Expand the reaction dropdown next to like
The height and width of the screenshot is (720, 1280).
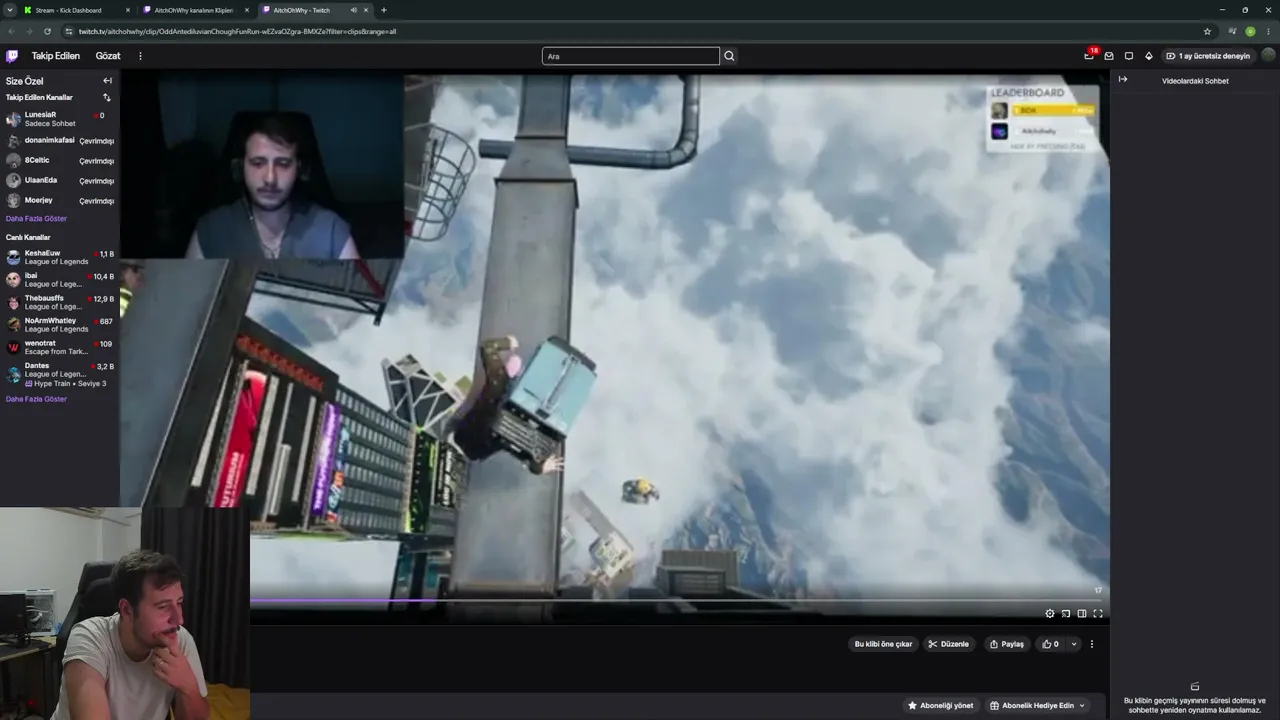[x=1074, y=644]
